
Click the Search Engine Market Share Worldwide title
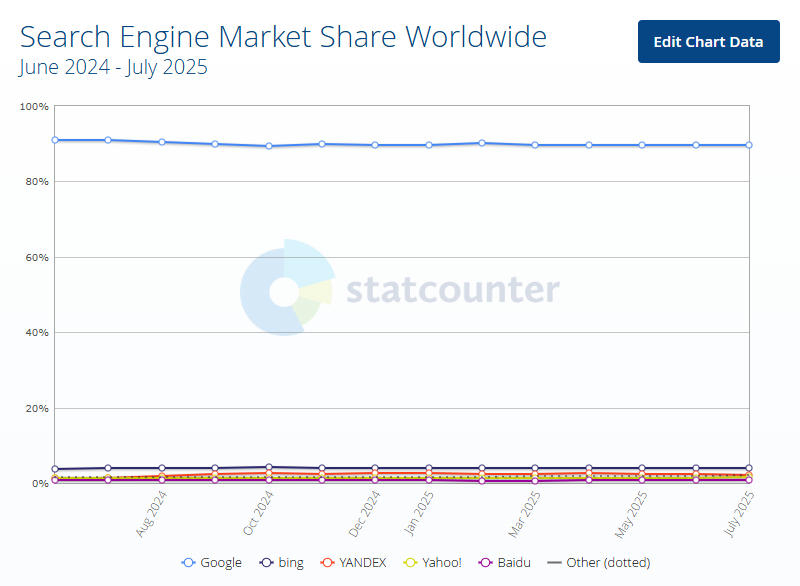[283, 37]
